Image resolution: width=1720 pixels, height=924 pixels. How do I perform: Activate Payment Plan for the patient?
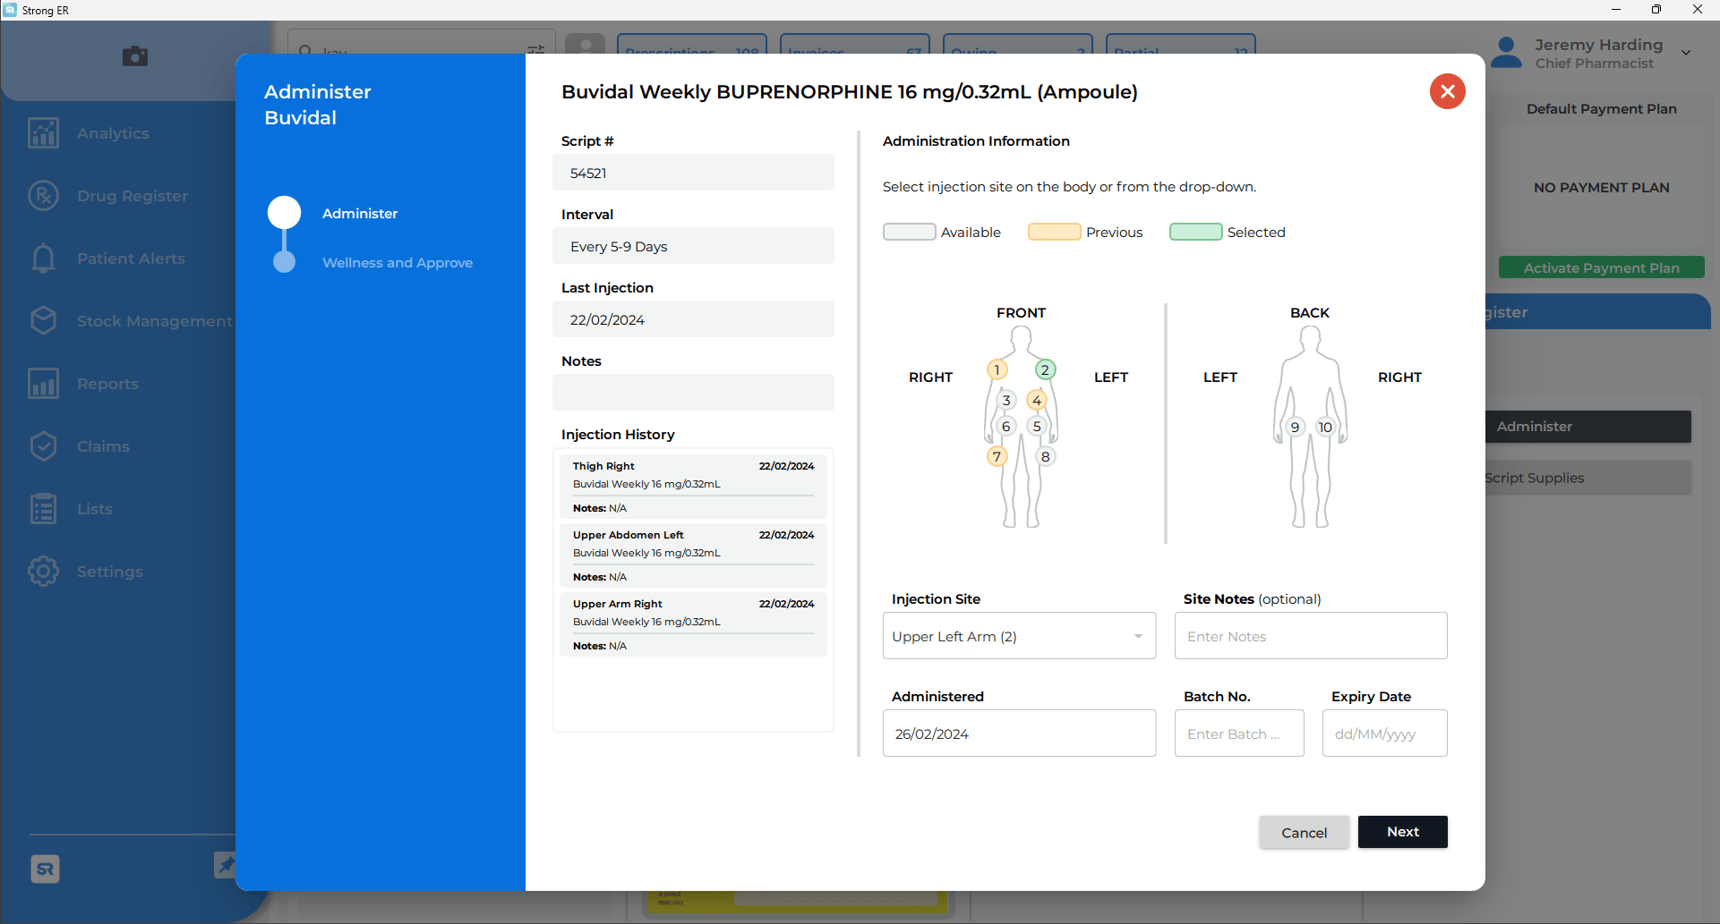pos(1601,267)
